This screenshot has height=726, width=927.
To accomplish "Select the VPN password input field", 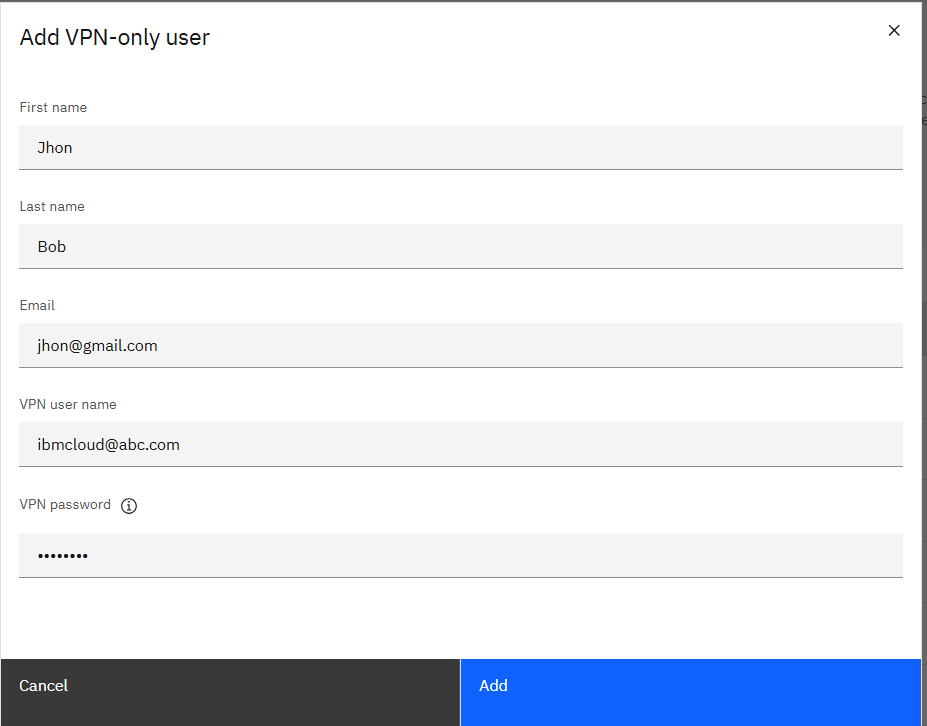I will tap(461, 555).
